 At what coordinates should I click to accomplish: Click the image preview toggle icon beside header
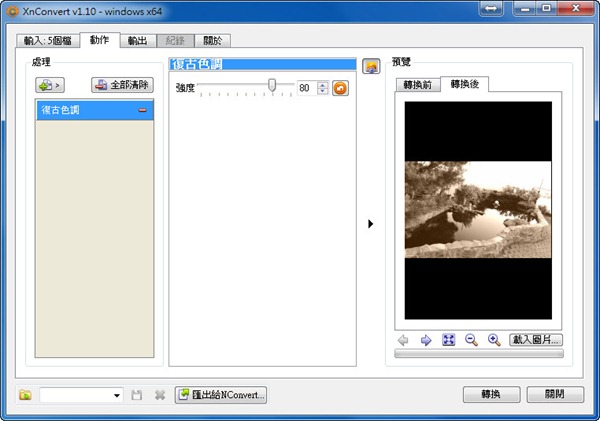(371, 66)
